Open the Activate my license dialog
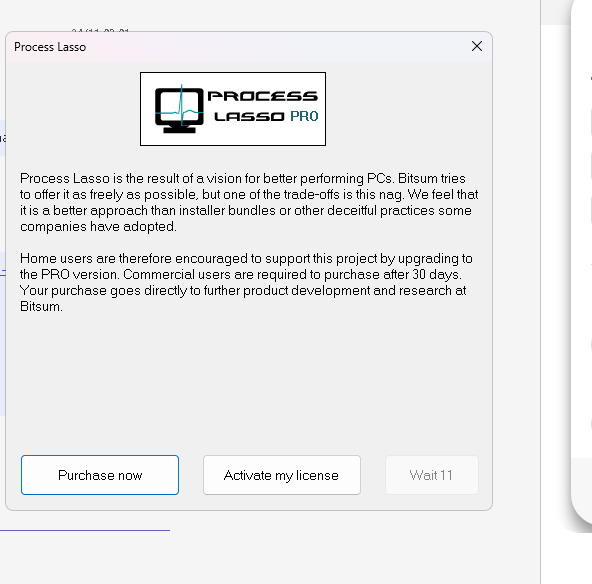The image size is (592, 584). [282, 475]
